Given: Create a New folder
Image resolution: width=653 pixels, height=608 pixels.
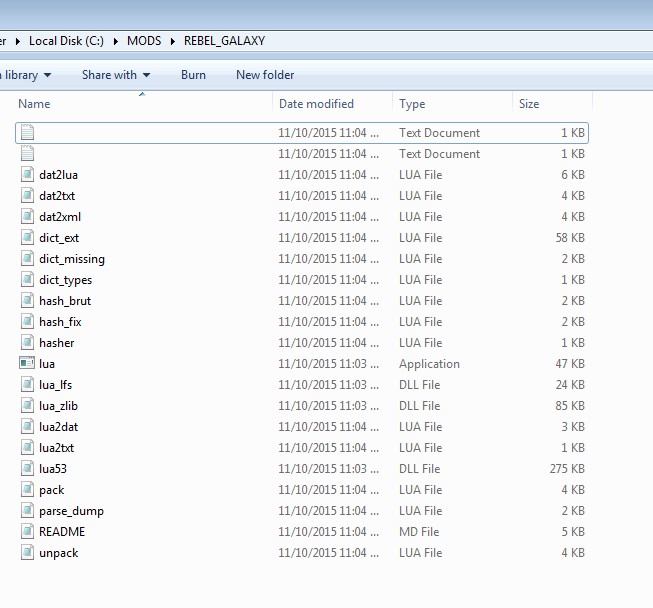Looking at the screenshot, I should pos(265,75).
